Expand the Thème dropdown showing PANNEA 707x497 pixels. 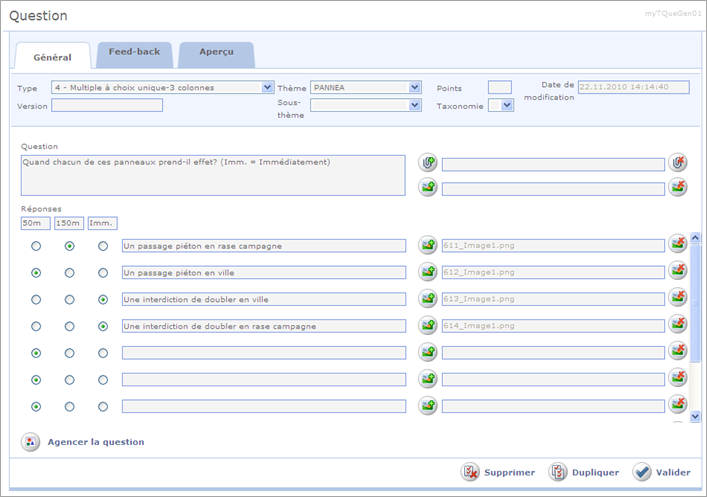pyautogui.click(x=415, y=88)
